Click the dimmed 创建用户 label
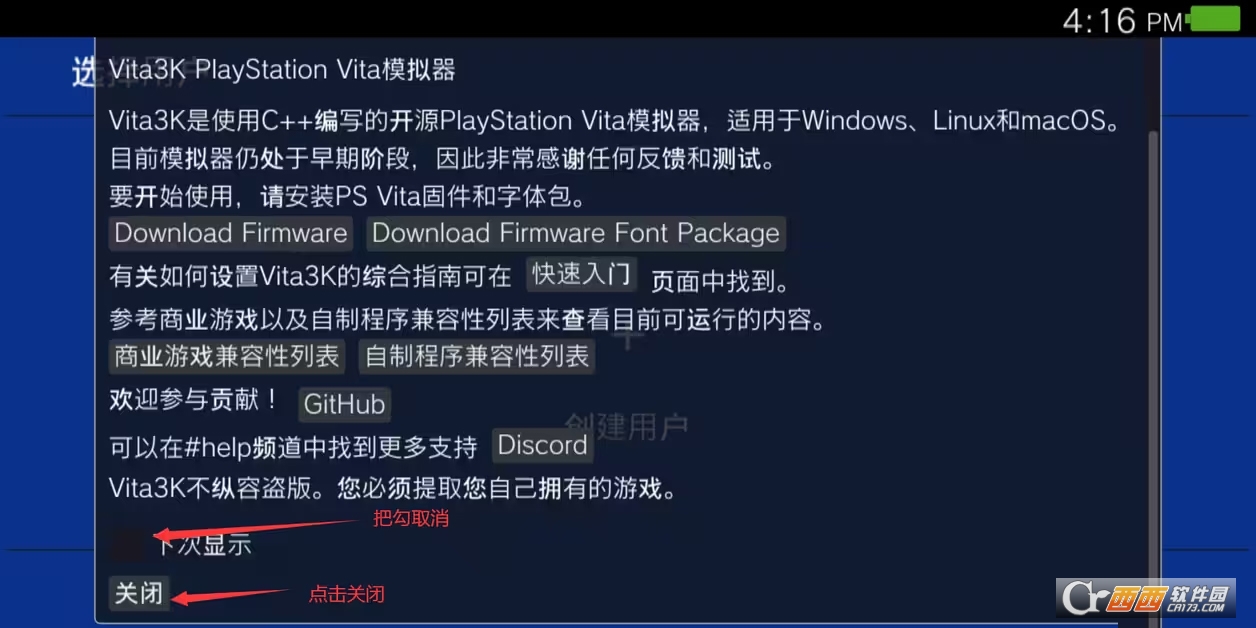This screenshot has width=1256, height=628. 628,427
